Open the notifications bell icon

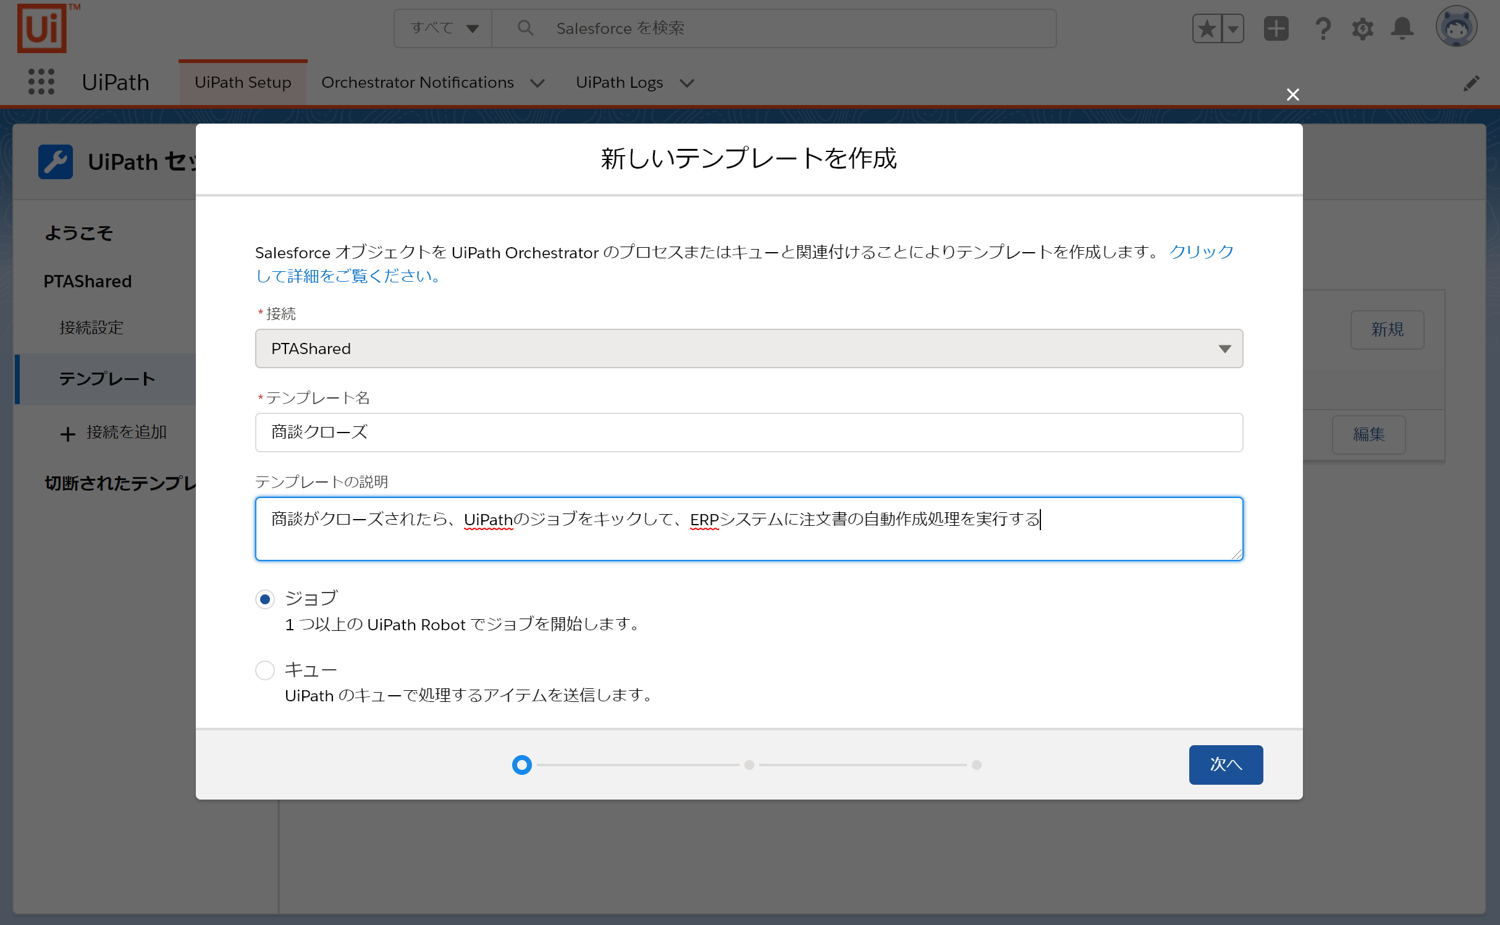(1403, 29)
